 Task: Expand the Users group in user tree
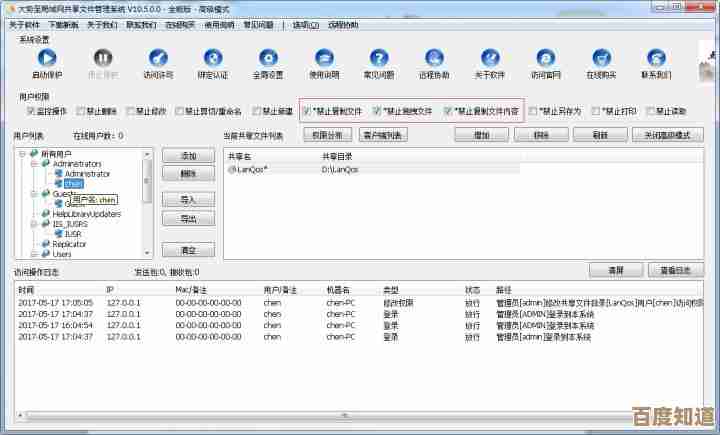click(33, 254)
